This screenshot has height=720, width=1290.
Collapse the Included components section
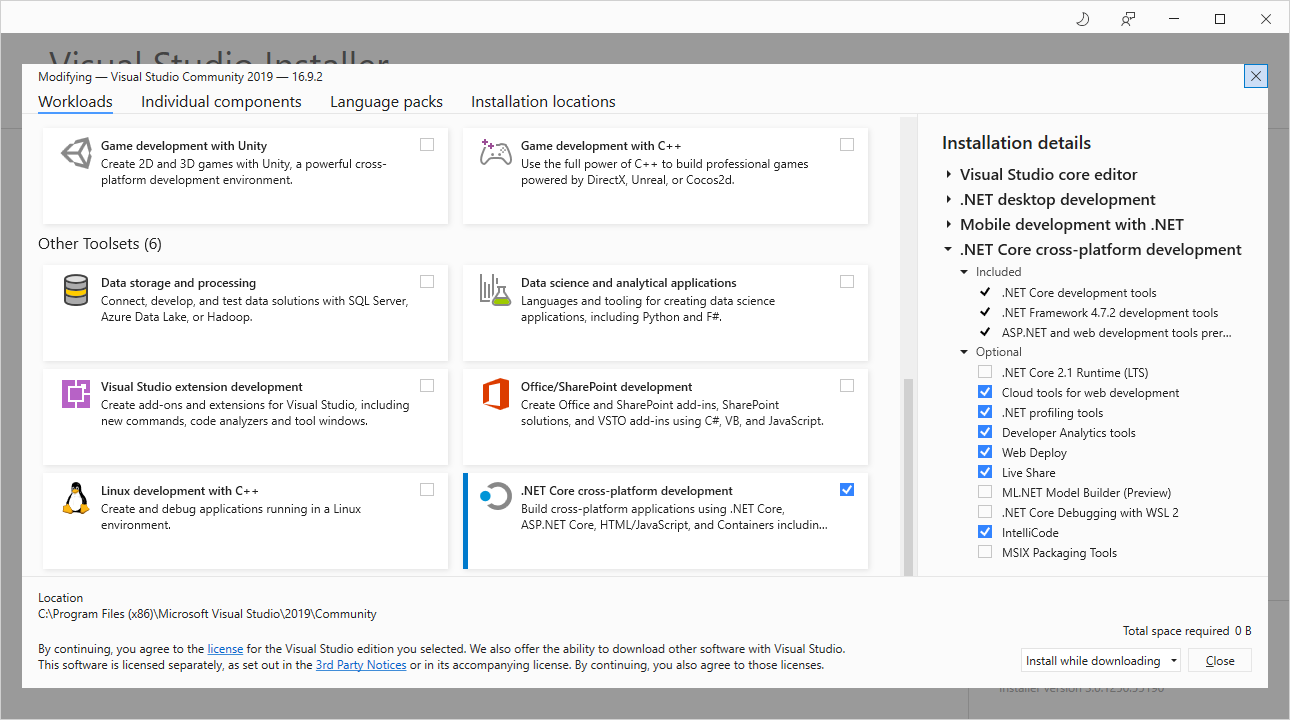coord(964,272)
